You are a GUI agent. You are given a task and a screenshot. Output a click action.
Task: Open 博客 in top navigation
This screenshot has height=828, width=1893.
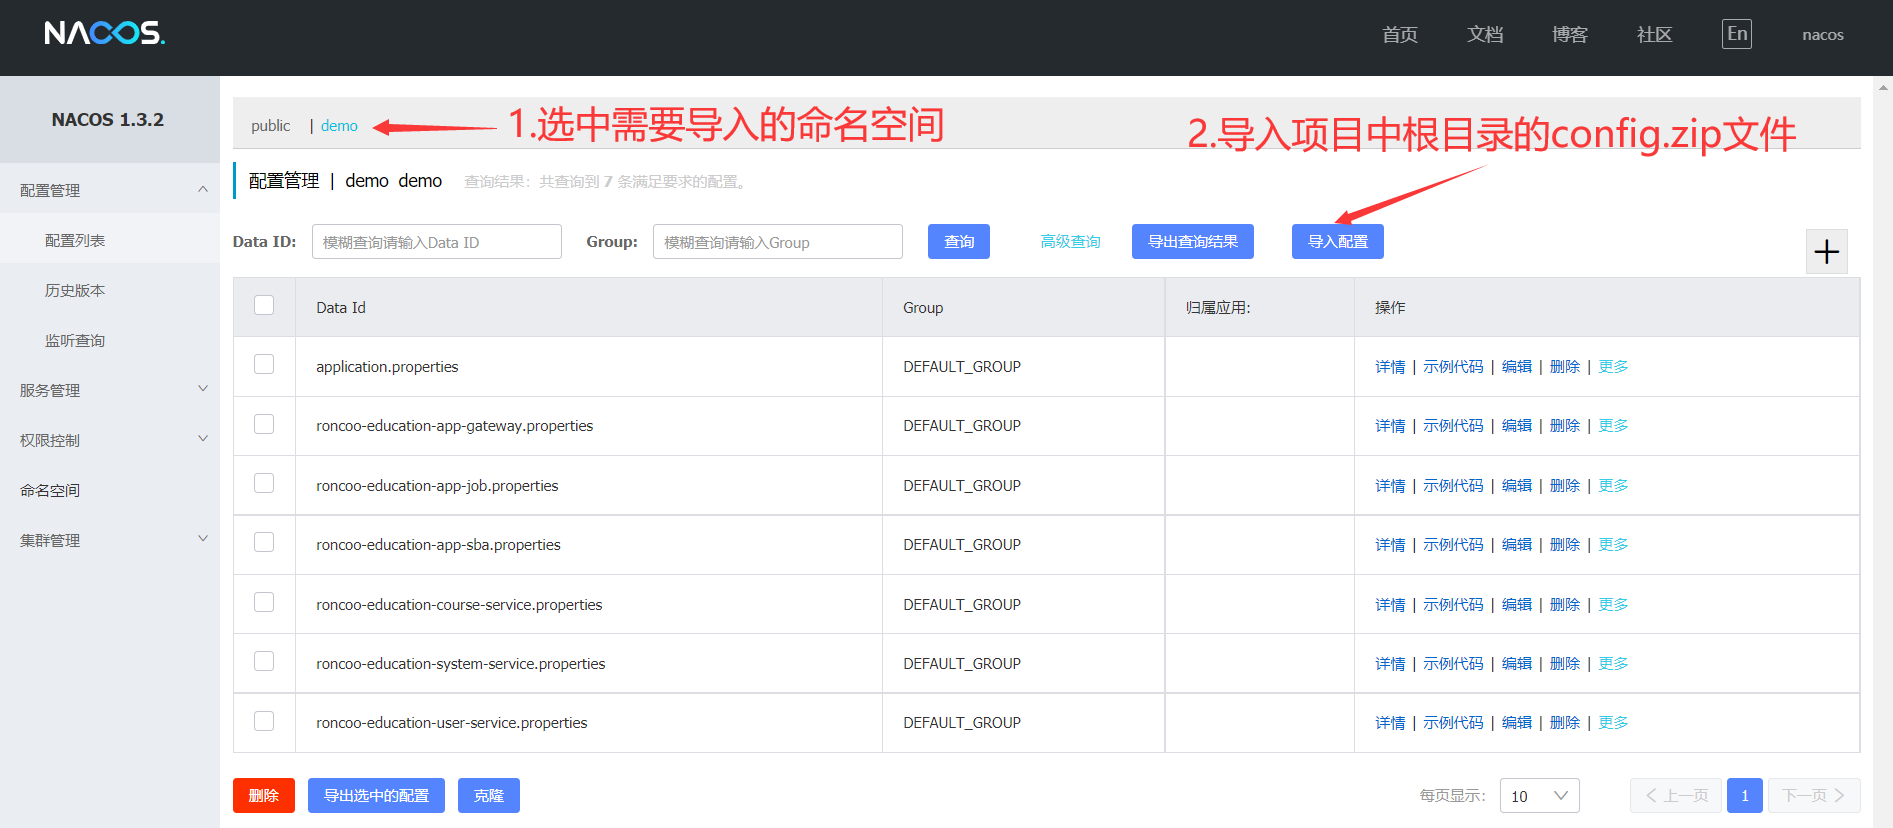click(1570, 35)
